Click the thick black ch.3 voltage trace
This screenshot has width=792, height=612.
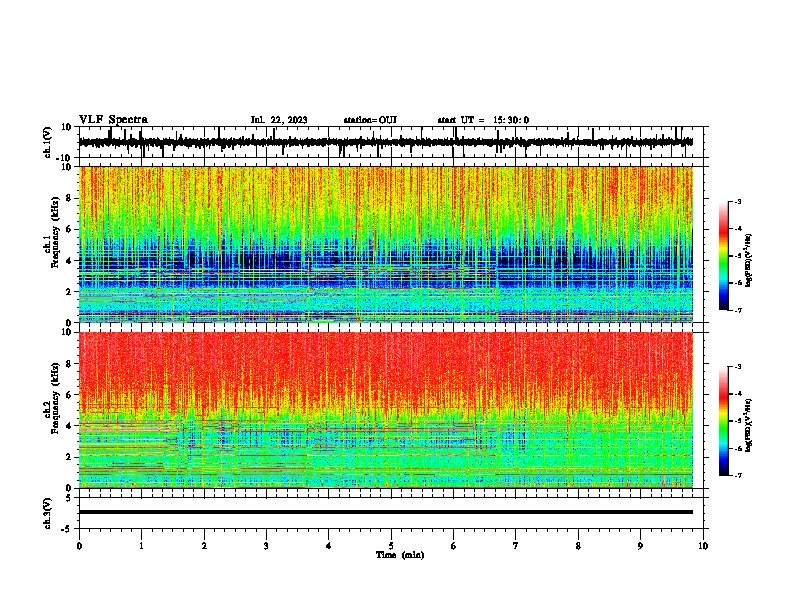386,512
